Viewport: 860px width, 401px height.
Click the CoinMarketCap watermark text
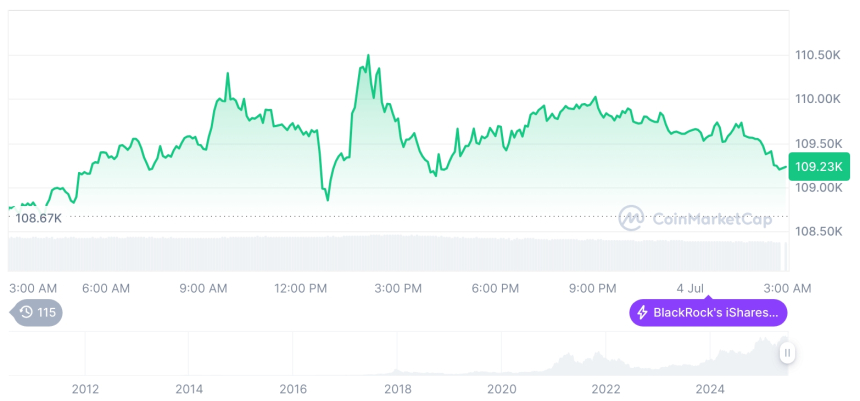pos(712,218)
